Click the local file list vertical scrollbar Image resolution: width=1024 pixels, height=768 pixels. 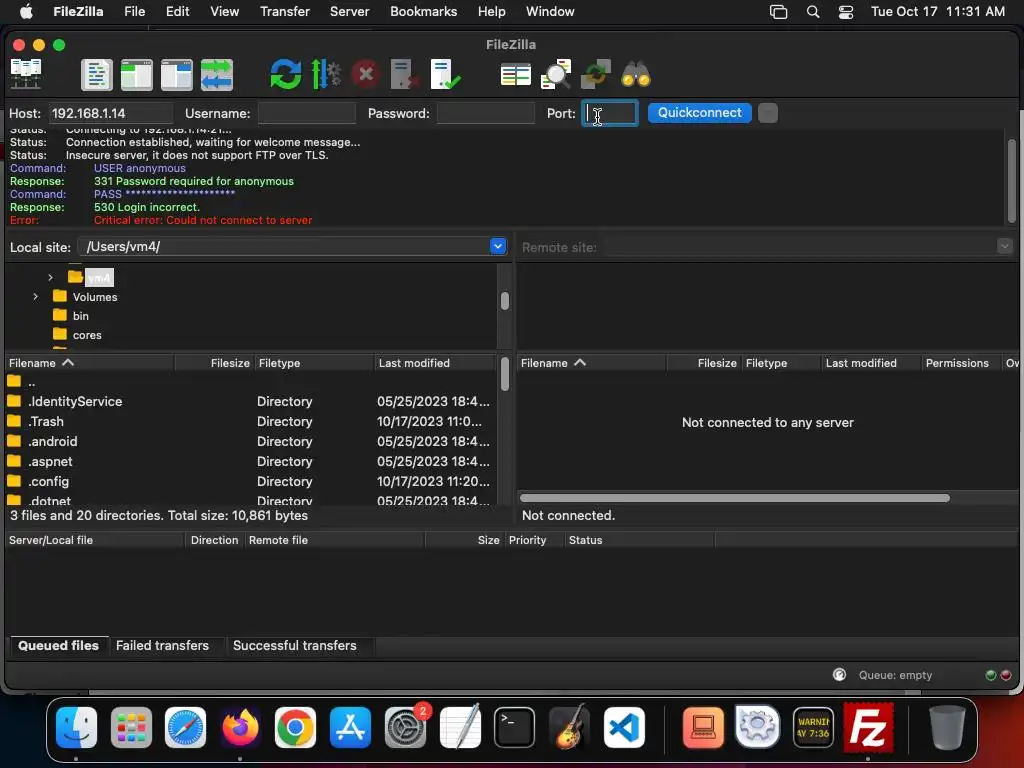pyautogui.click(x=504, y=375)
